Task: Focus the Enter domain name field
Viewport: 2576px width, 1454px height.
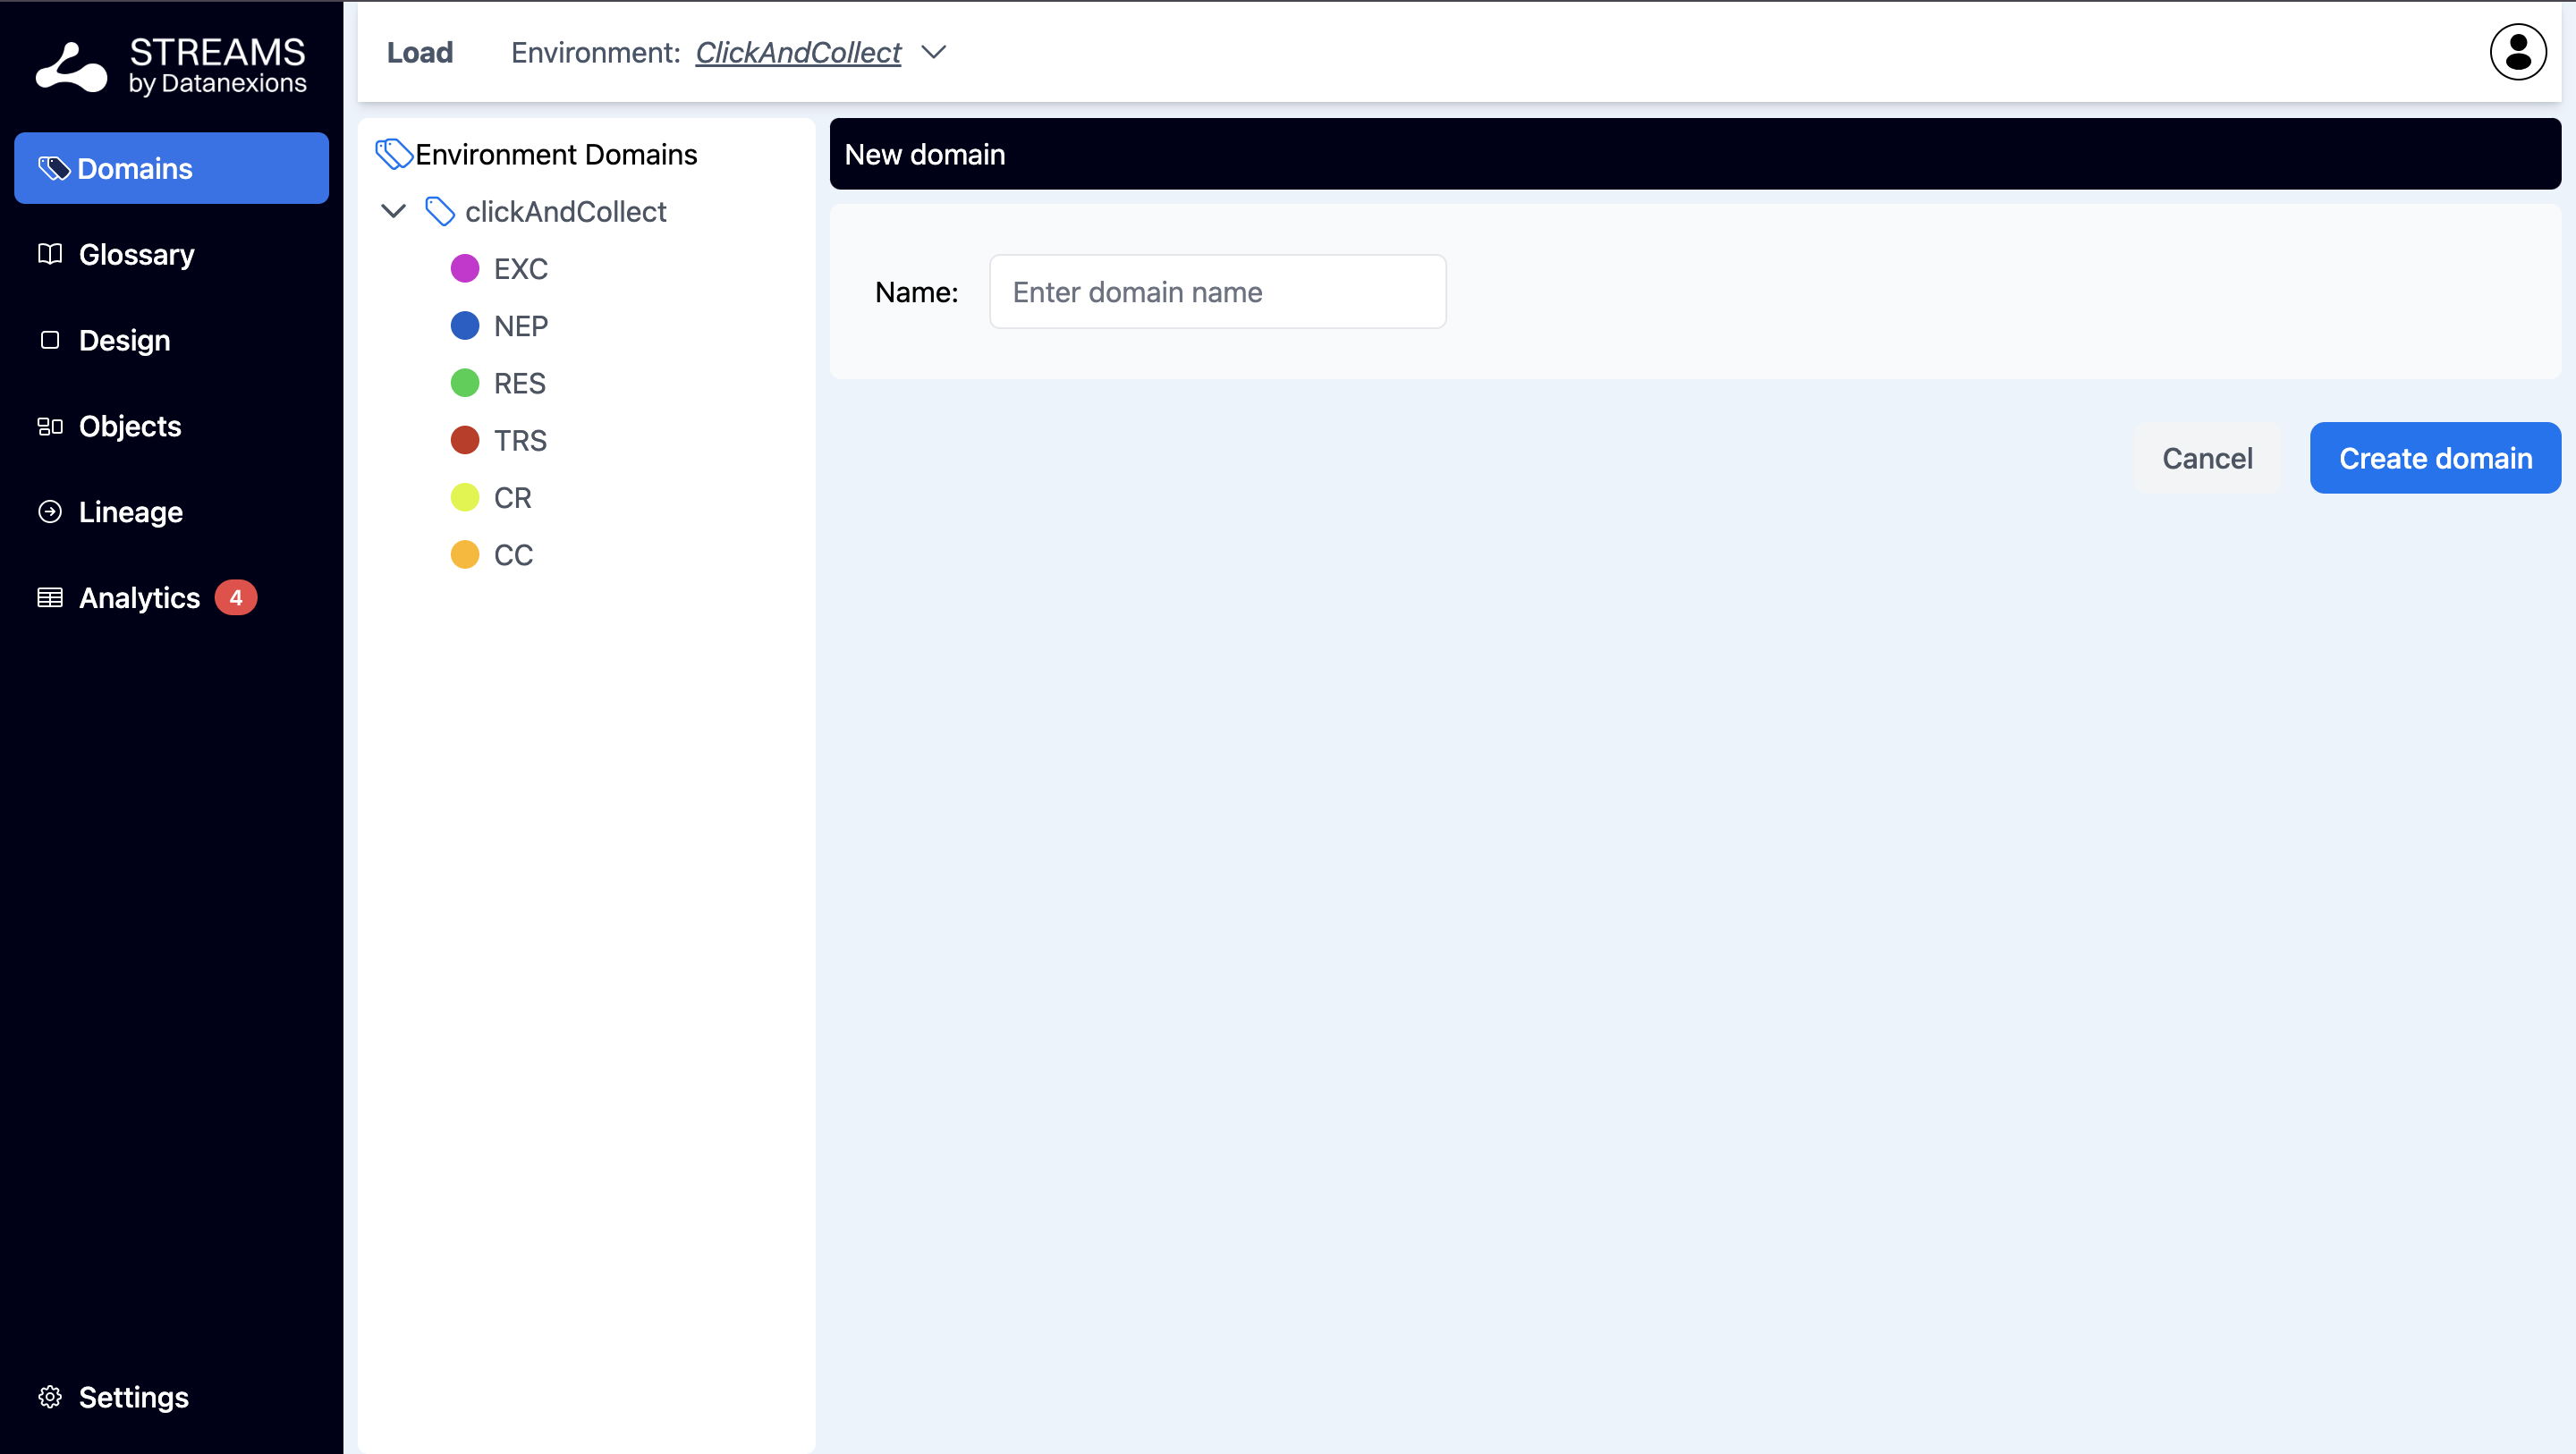Action: tap(1217, 292)
